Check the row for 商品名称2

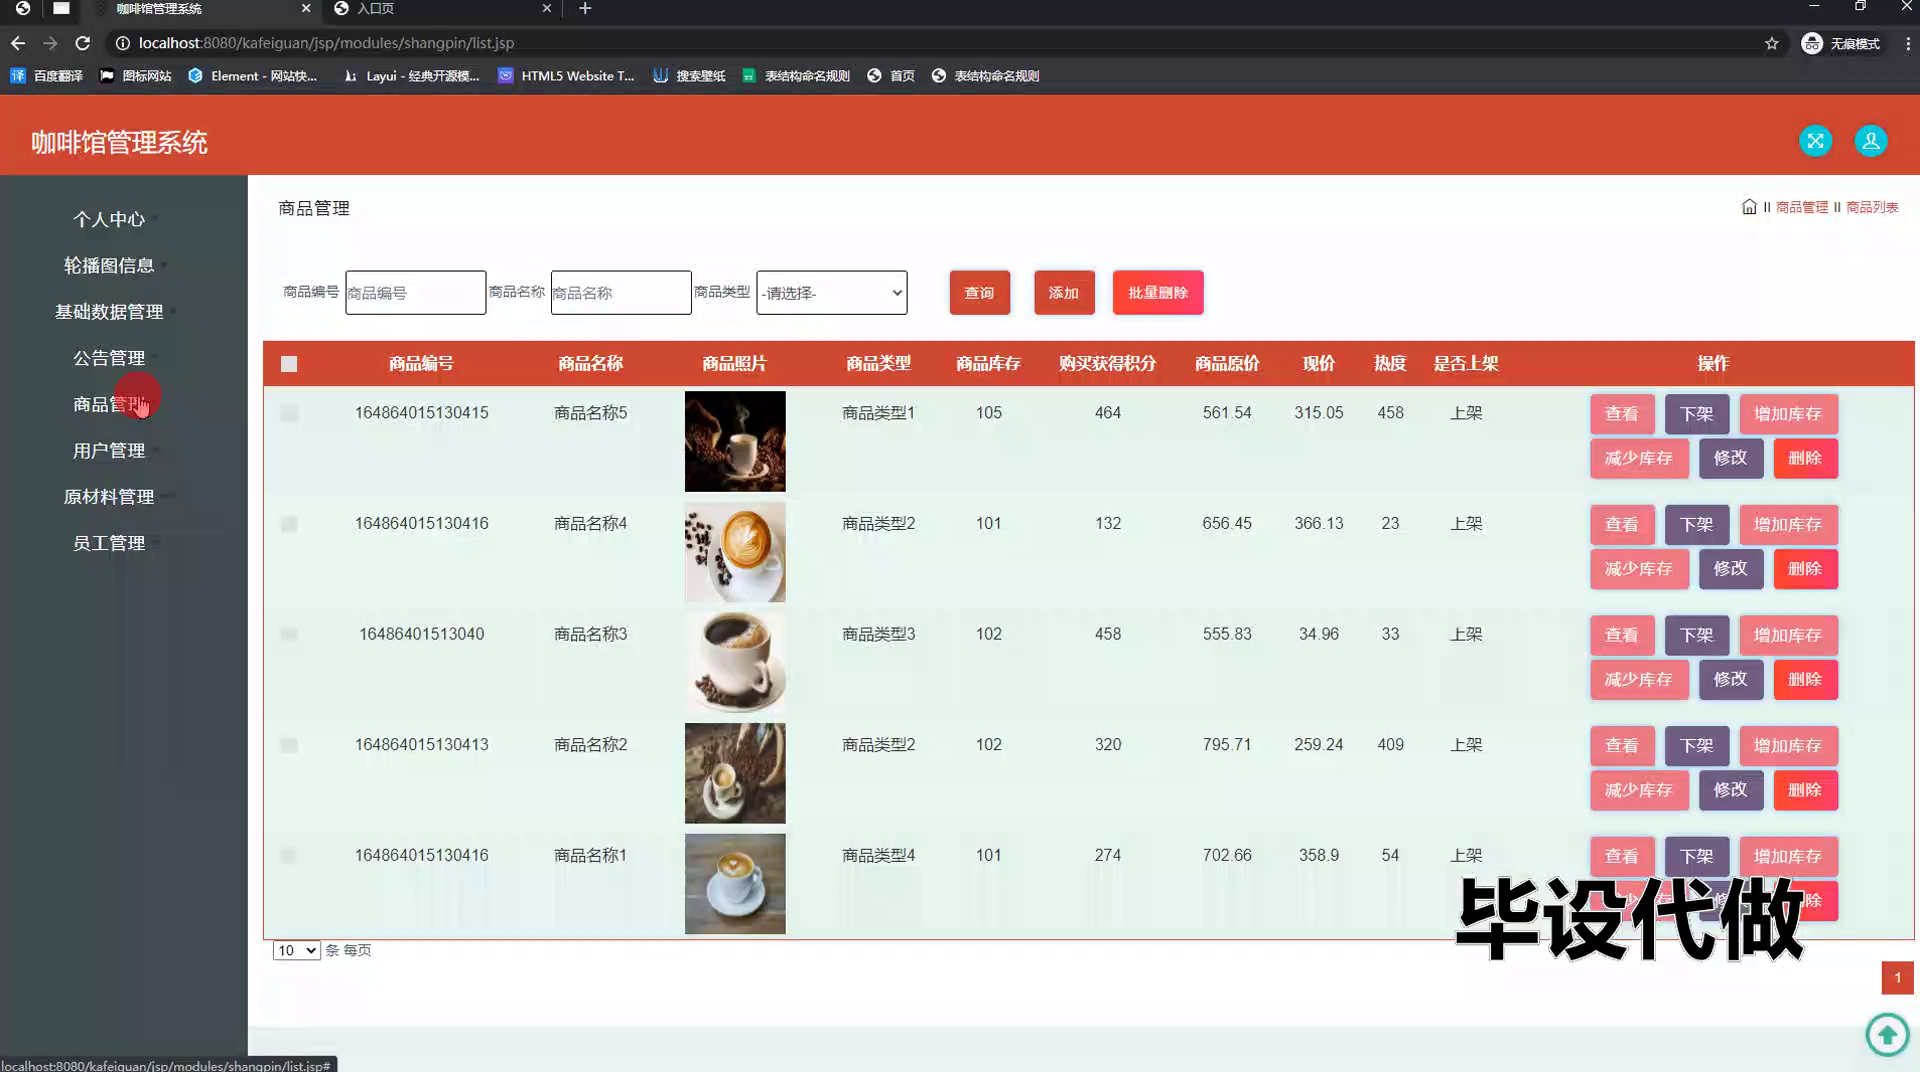(x=289, y=745)
